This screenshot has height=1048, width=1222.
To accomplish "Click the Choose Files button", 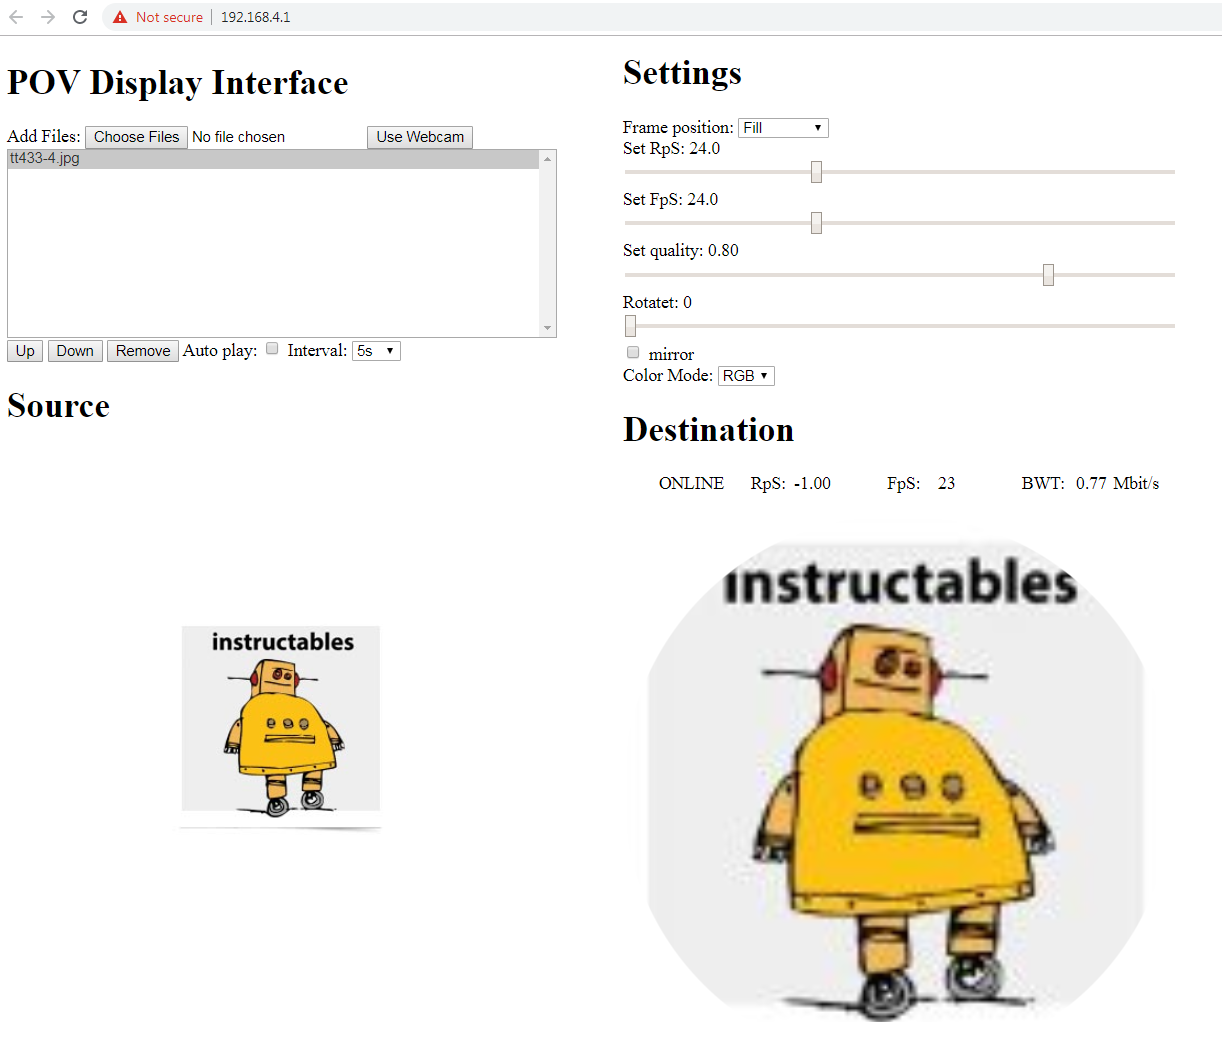I will click(x=135, y=137).
